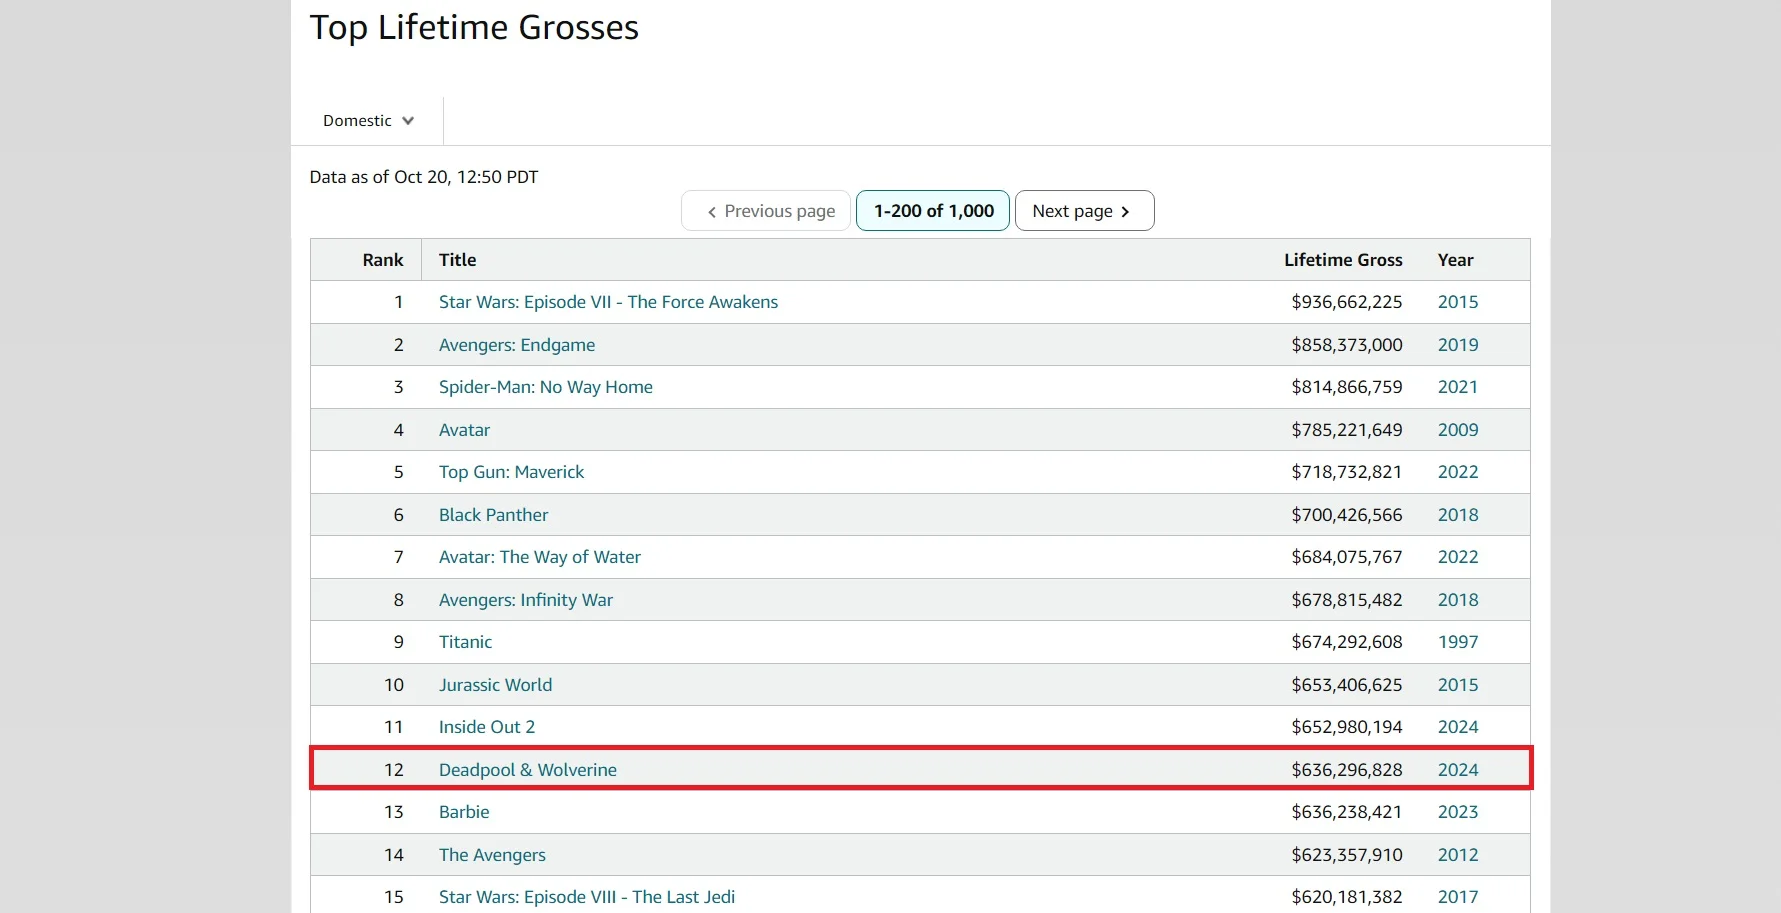Screen dimensions: 1781x913
Task: Click the Rank column header
Action: point(383,260)
